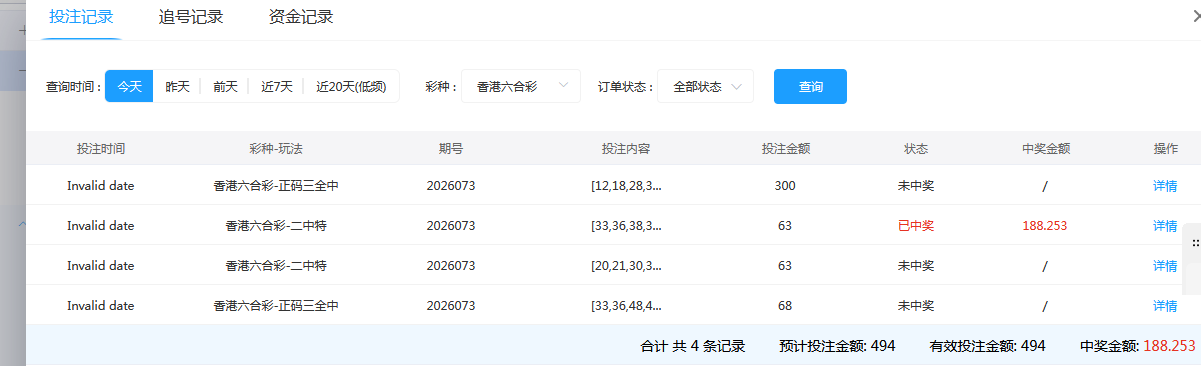Click bet content [12,18,28,3...
This screenshot has width=1201, height=366.
click(x=626, y=185)
